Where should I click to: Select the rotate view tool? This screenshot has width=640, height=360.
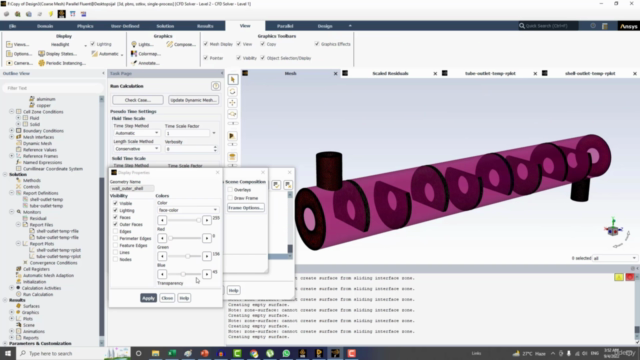232,91
